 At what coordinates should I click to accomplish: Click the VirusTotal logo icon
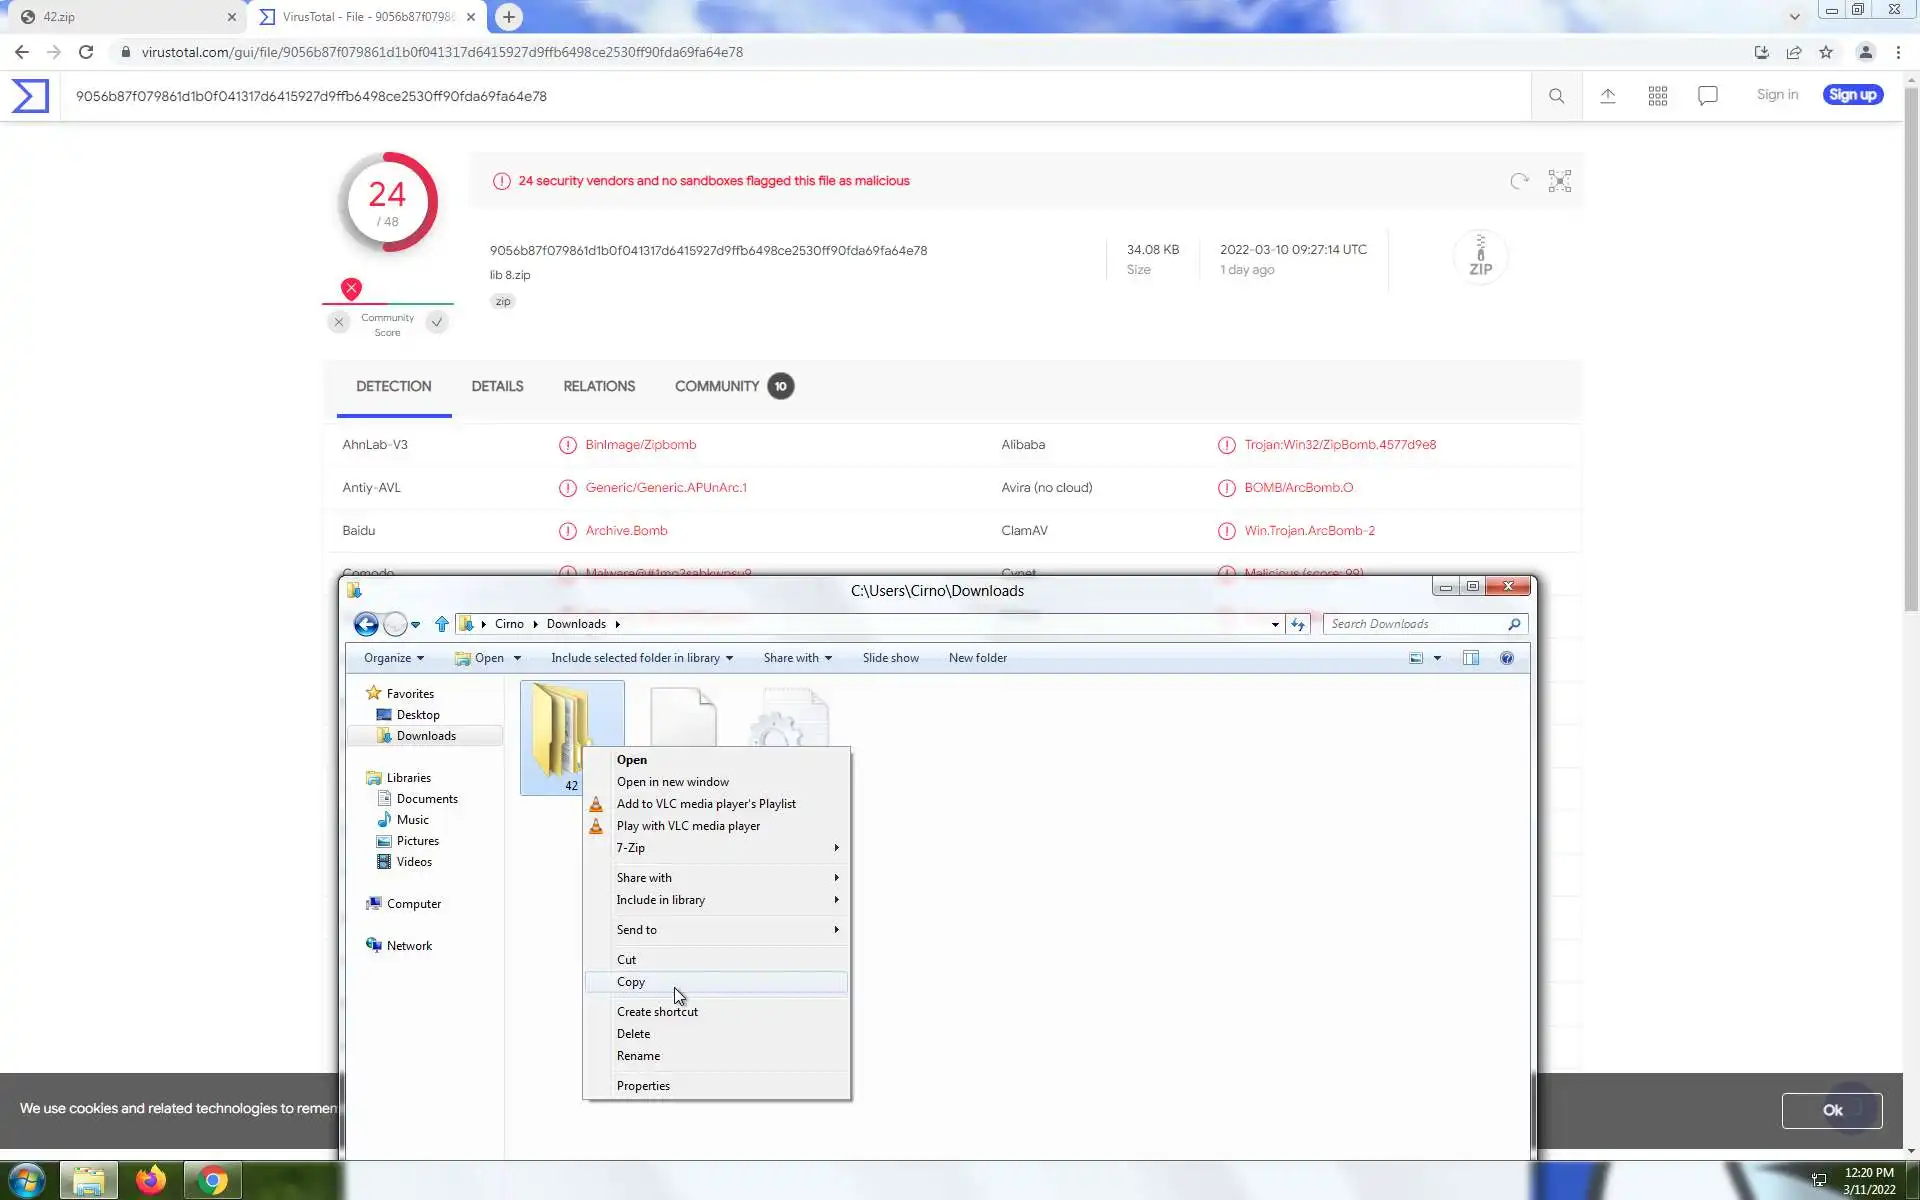pyautogui.click(x=30, y=96)
